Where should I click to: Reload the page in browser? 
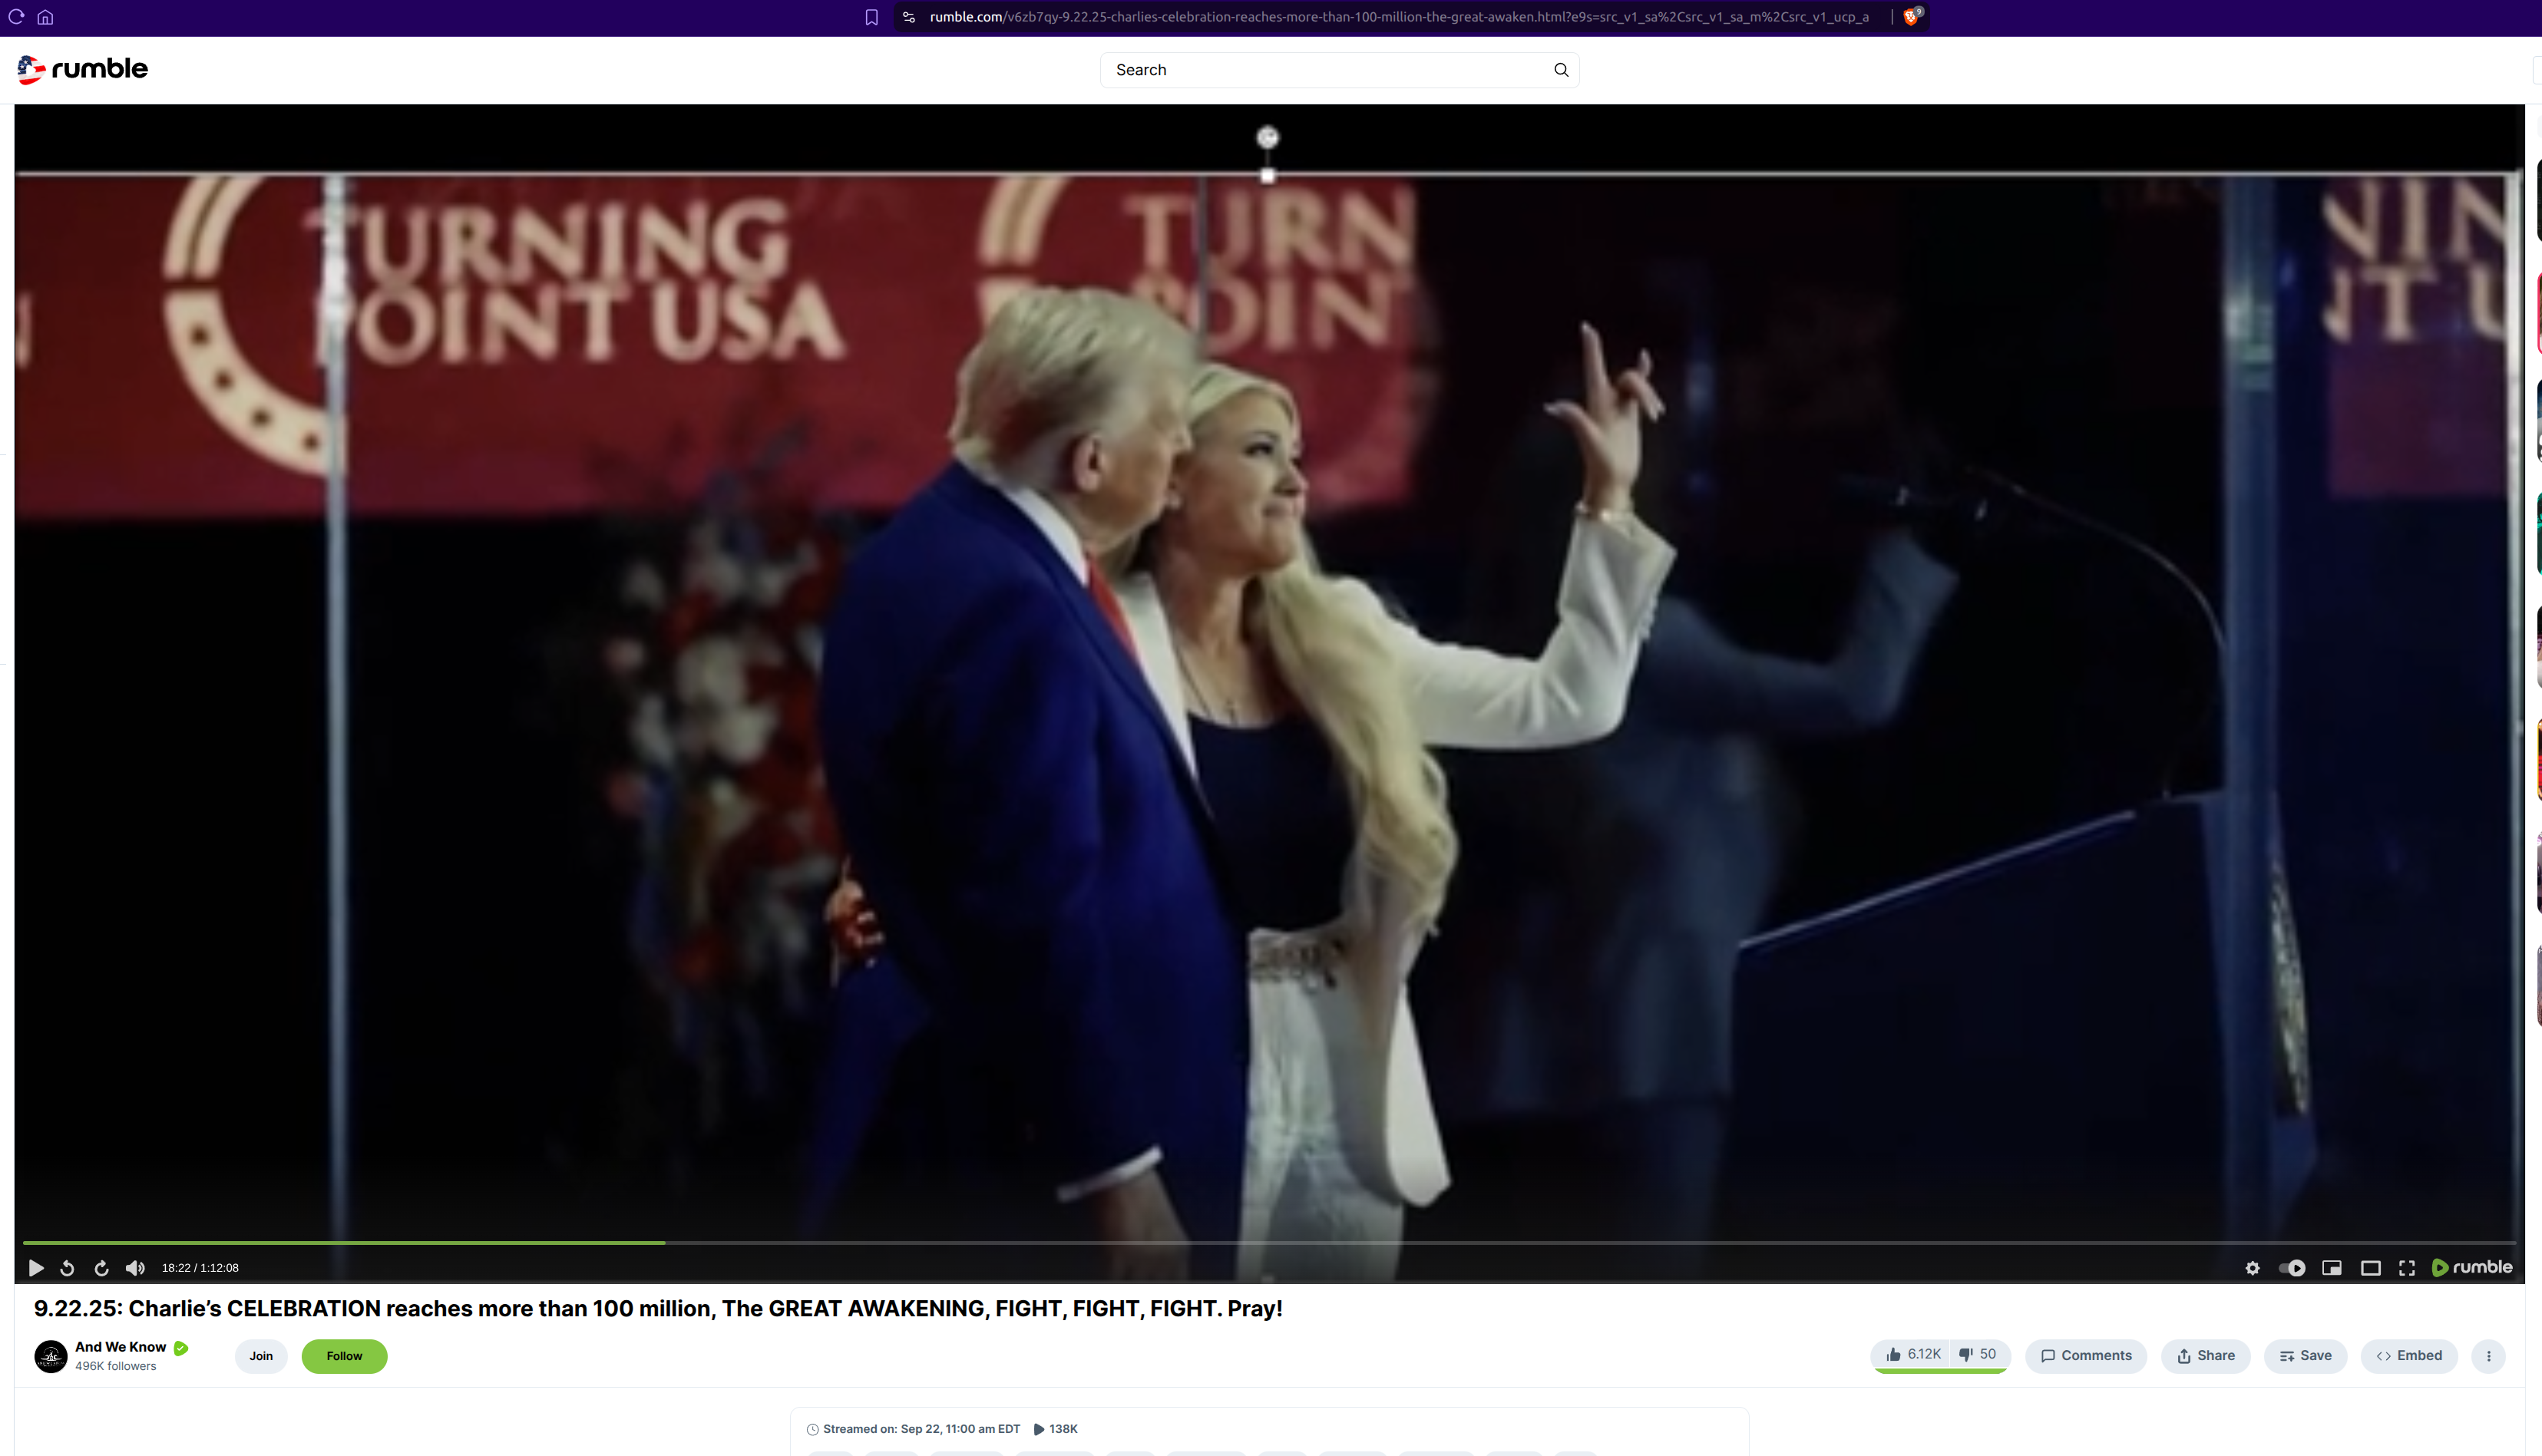click(x=16, y=17)
